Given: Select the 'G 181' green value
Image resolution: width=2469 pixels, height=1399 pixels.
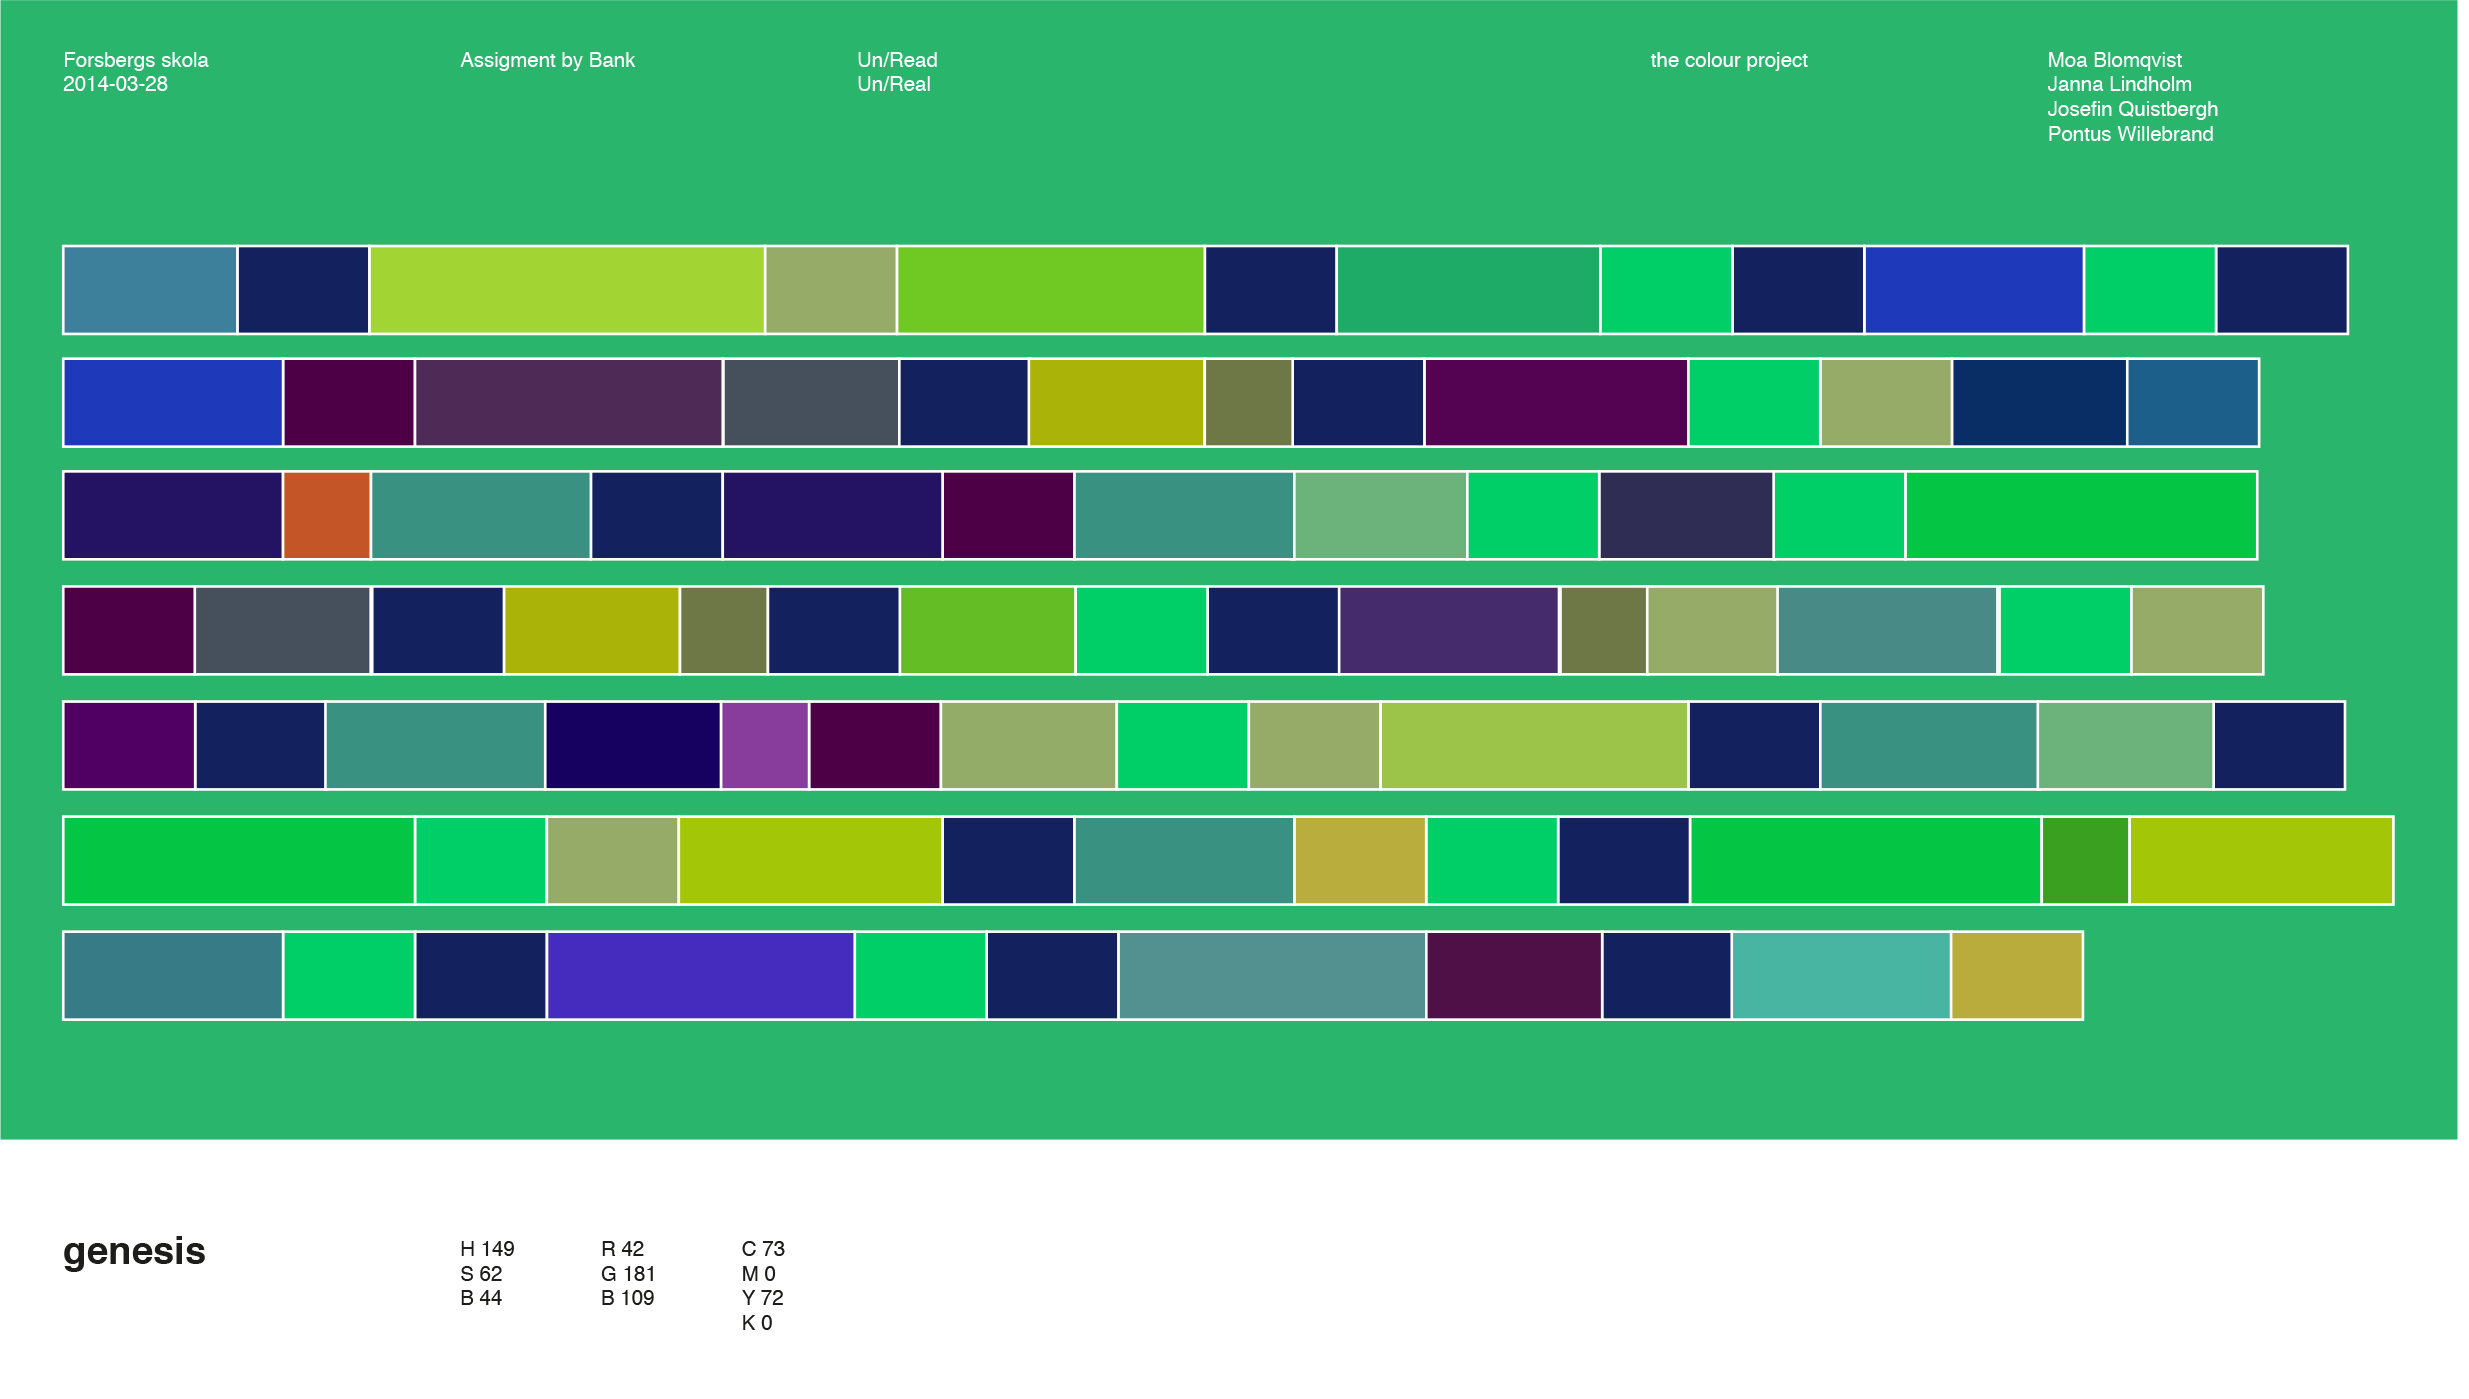Looking at the screenshot, I should (628, 1273).
